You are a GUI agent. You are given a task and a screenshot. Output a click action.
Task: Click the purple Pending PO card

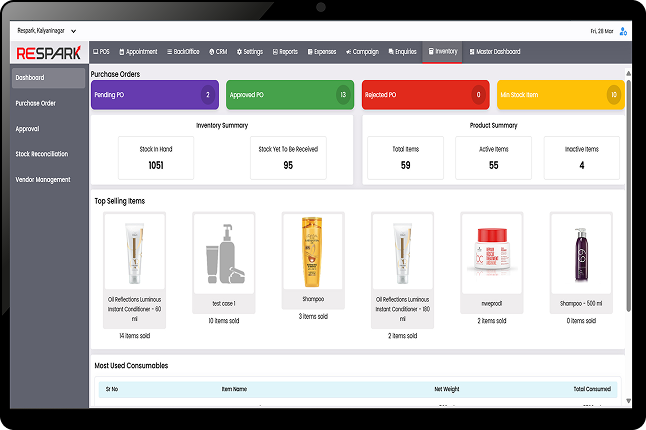(x=155, y=95)
